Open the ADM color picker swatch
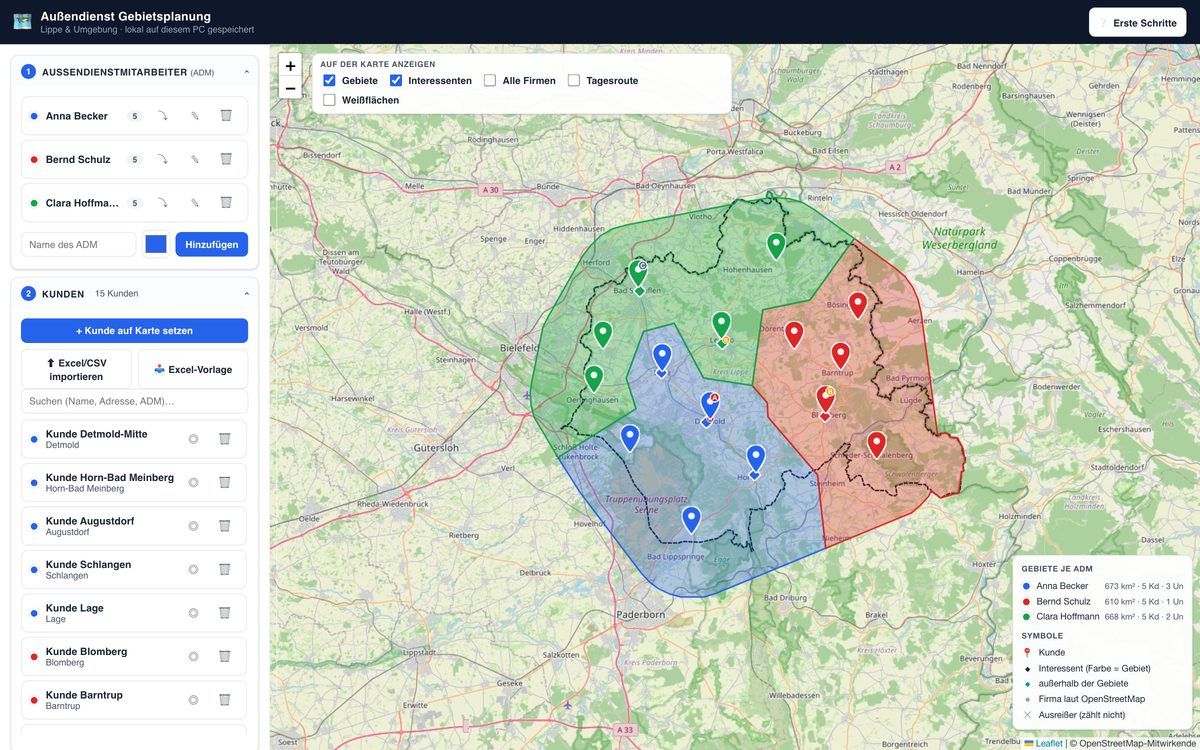 coord(156,244)
